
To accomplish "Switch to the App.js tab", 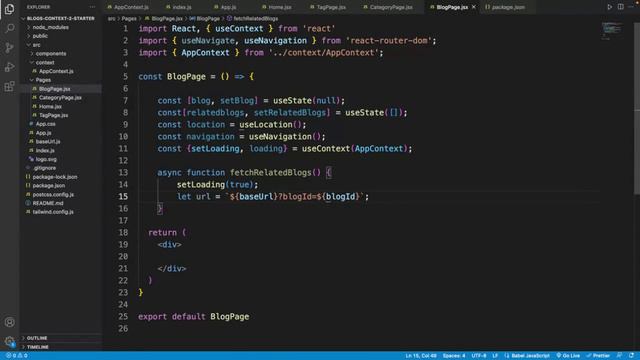I will click(x=225, y=7).
